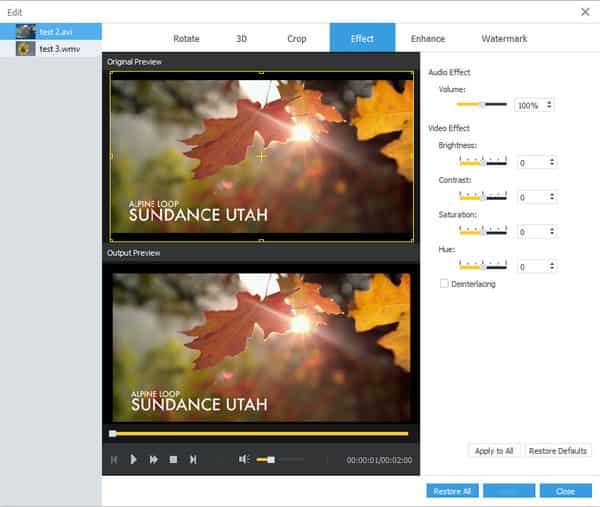Click the 00:00:01/00:02:00 time display

(379, 460)
